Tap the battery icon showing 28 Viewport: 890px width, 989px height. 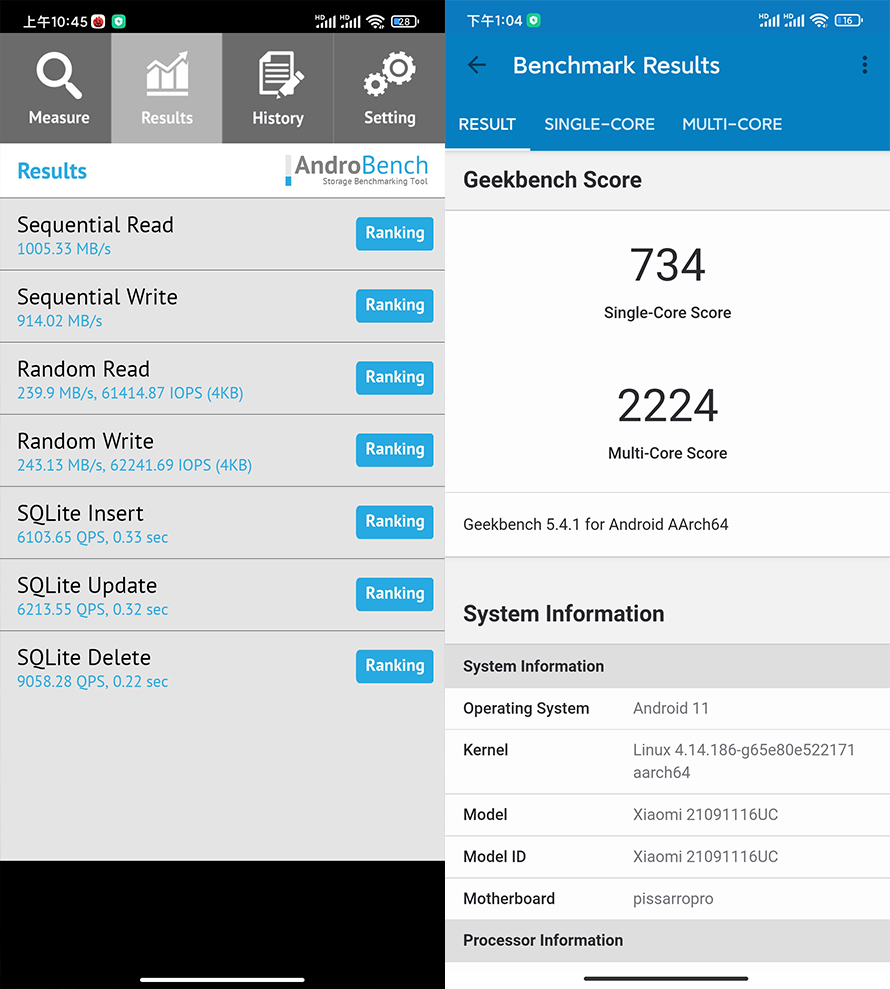(x=404, y=21)
